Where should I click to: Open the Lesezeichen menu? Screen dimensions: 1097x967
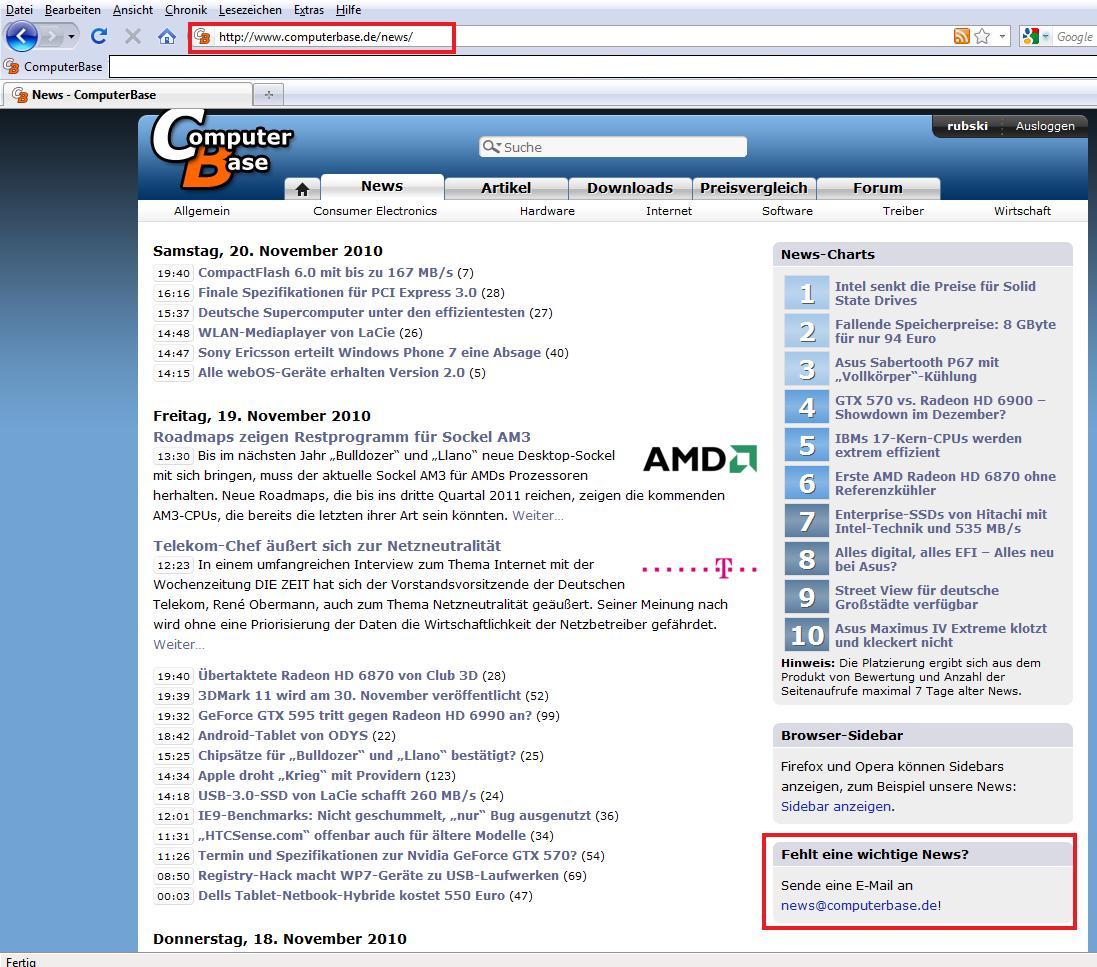tap(250, 10)
